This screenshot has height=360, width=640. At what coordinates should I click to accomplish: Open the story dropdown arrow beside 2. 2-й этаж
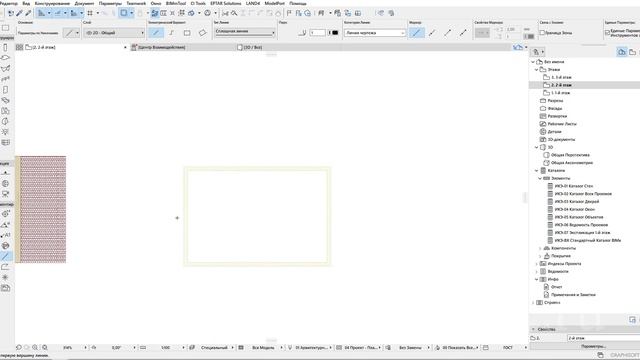[125, 47]
